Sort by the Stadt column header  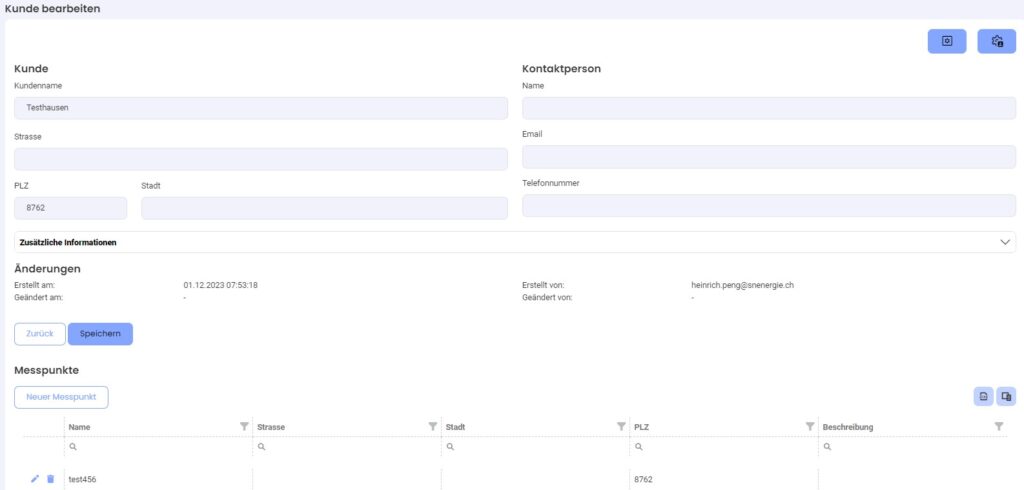pyautogui.click(x=455, y=427)
